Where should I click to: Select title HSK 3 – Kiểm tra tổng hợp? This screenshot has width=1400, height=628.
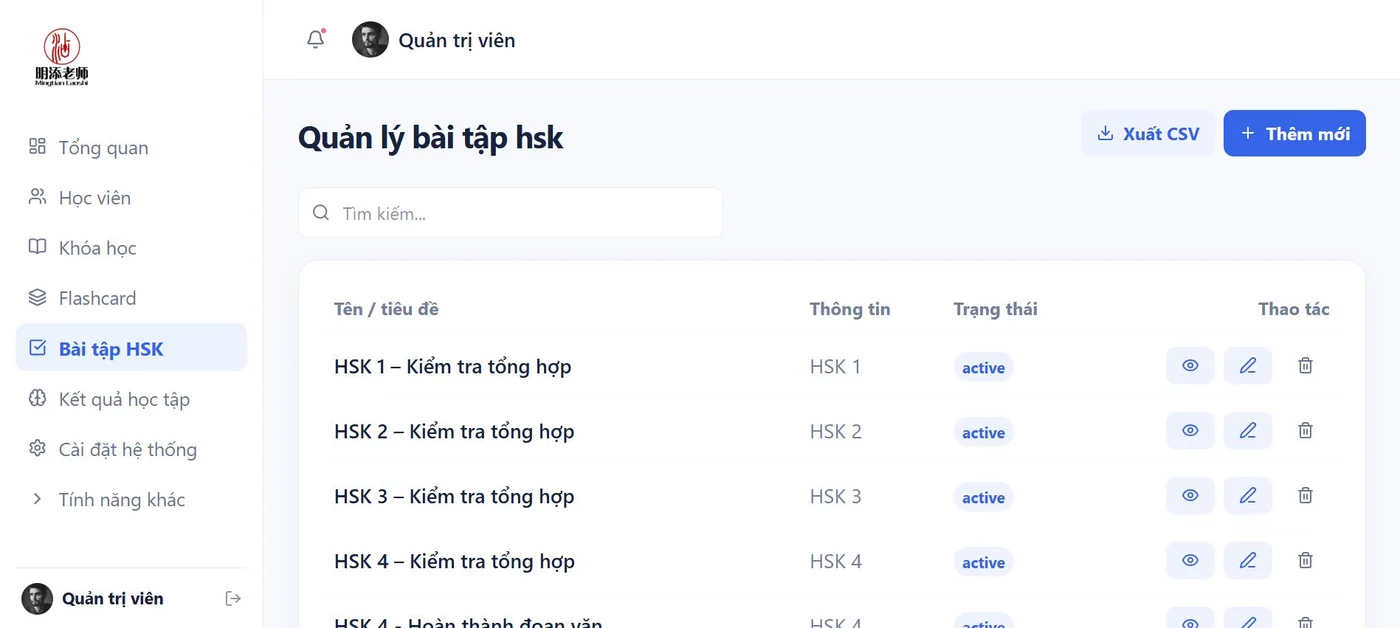[454, 497]
